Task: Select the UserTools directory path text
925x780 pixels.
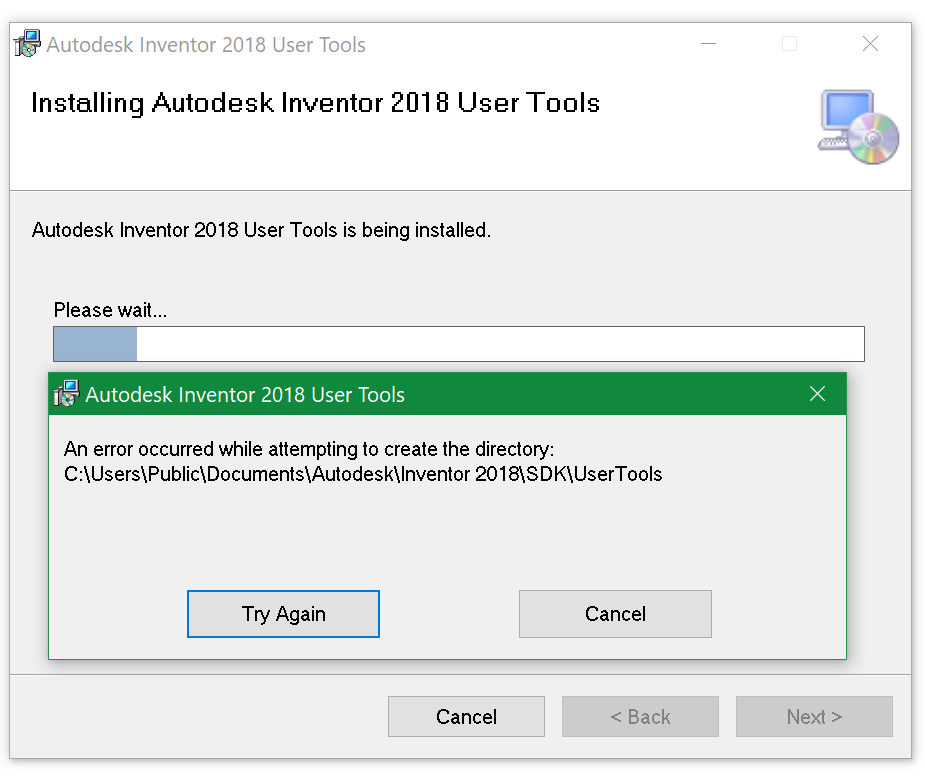Action: coord(363,474)
